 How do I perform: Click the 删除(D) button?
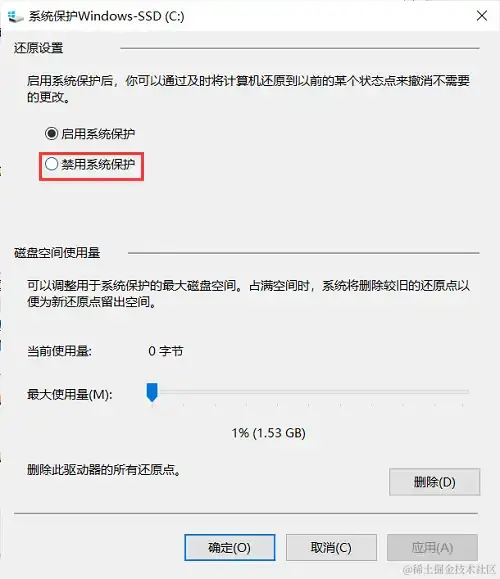434,482
